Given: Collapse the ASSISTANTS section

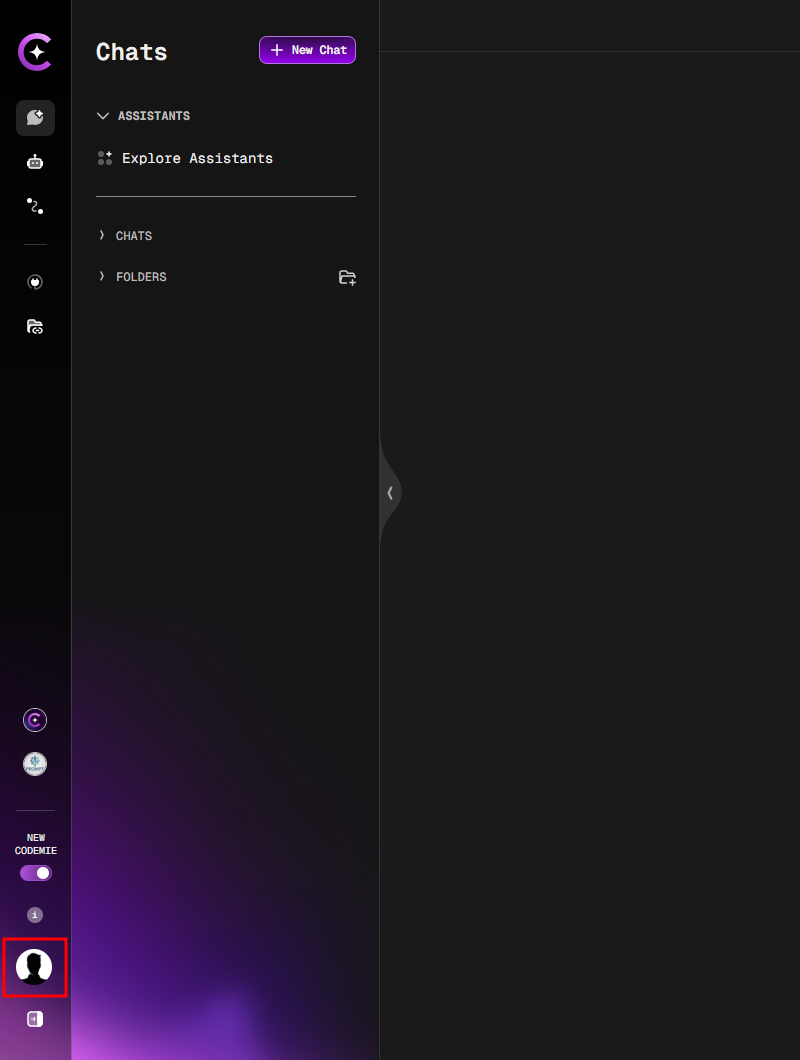Looking at the screenshot, I should (x=103, y=115).
